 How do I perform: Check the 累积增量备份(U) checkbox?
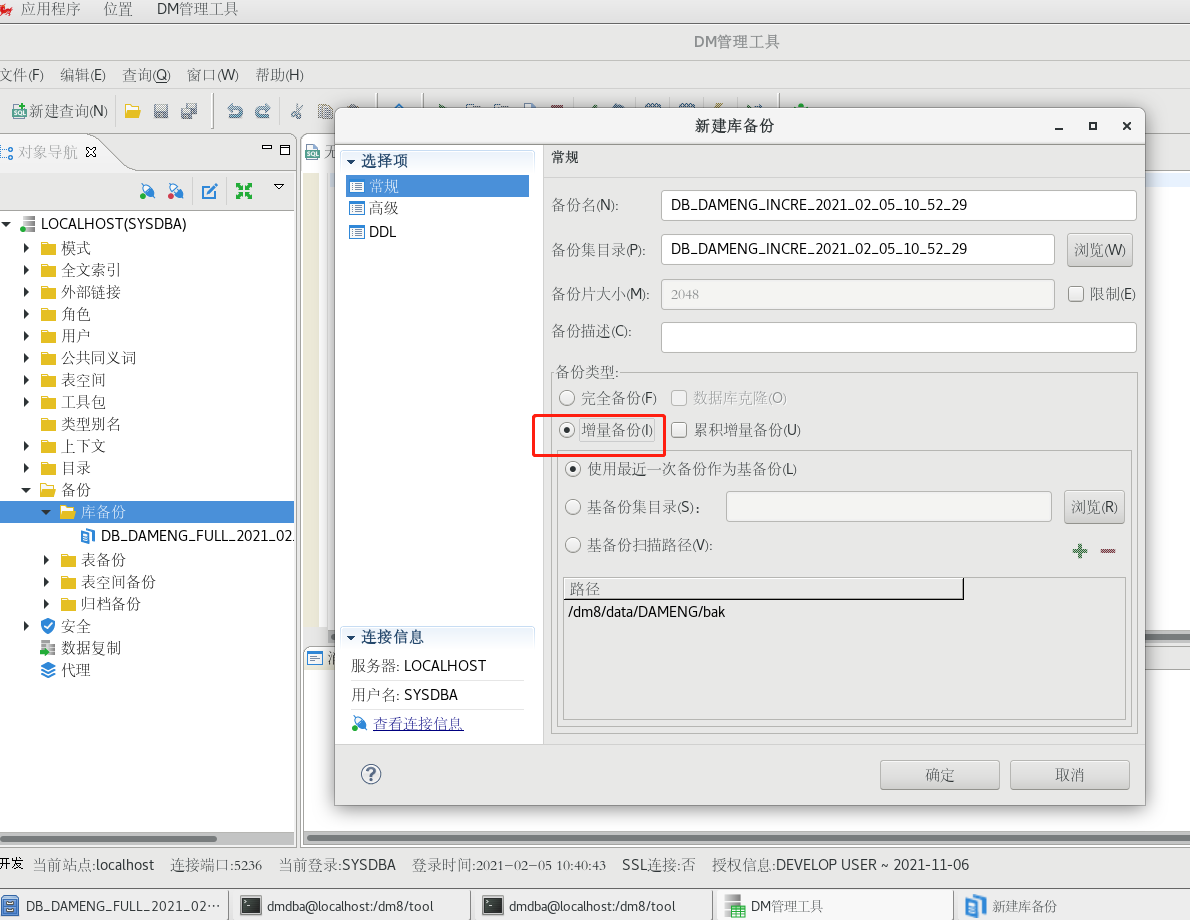(x=679, y=430)
